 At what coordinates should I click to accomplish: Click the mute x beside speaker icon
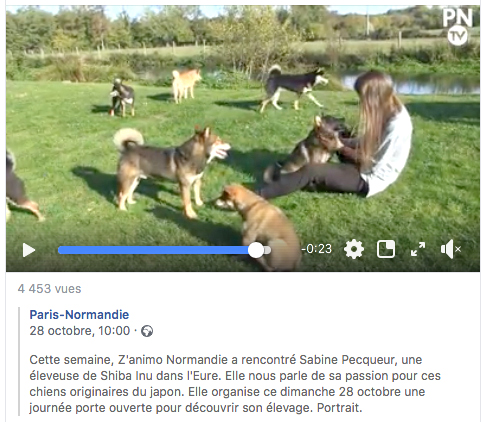458,249
